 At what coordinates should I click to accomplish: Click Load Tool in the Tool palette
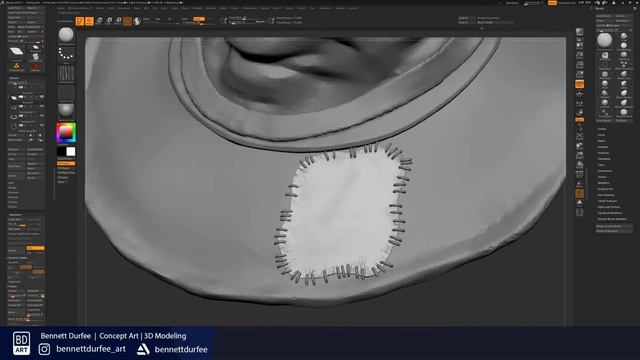pos(16,8)
